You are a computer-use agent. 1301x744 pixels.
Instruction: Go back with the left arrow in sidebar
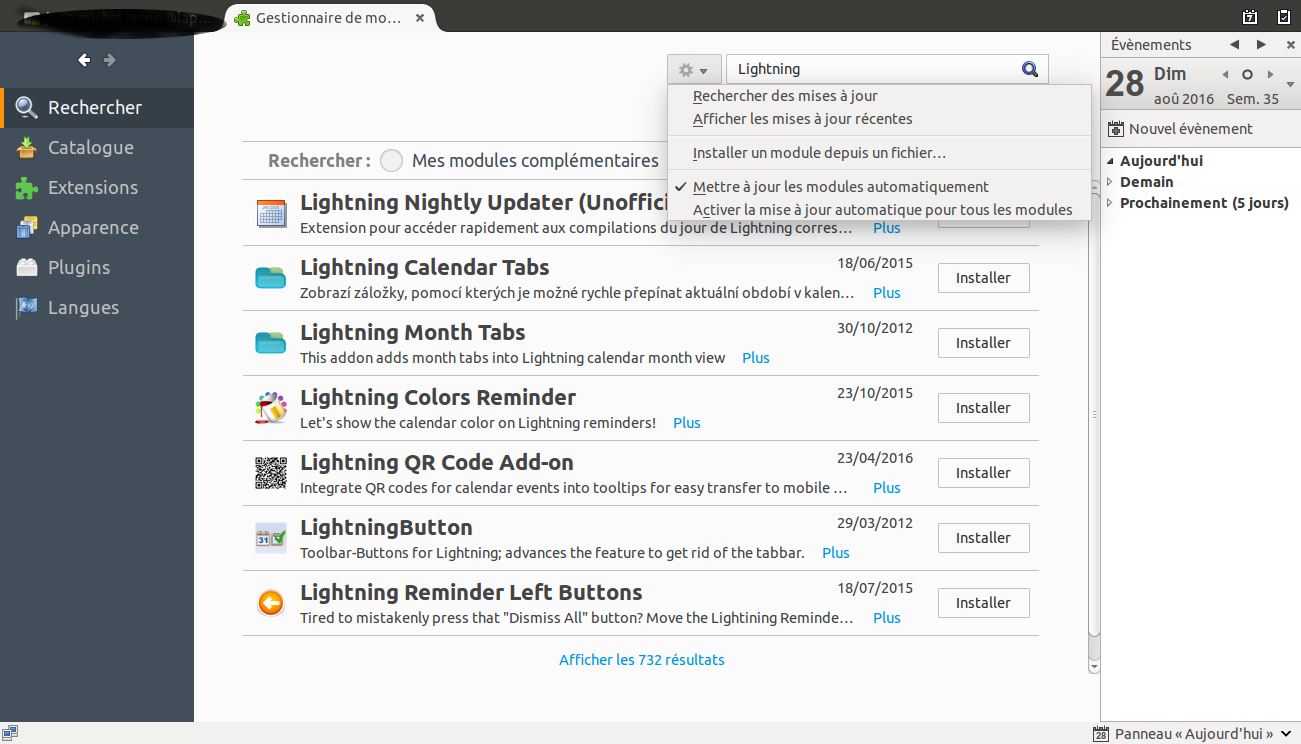pyautogui.click(x=85, y=60)
